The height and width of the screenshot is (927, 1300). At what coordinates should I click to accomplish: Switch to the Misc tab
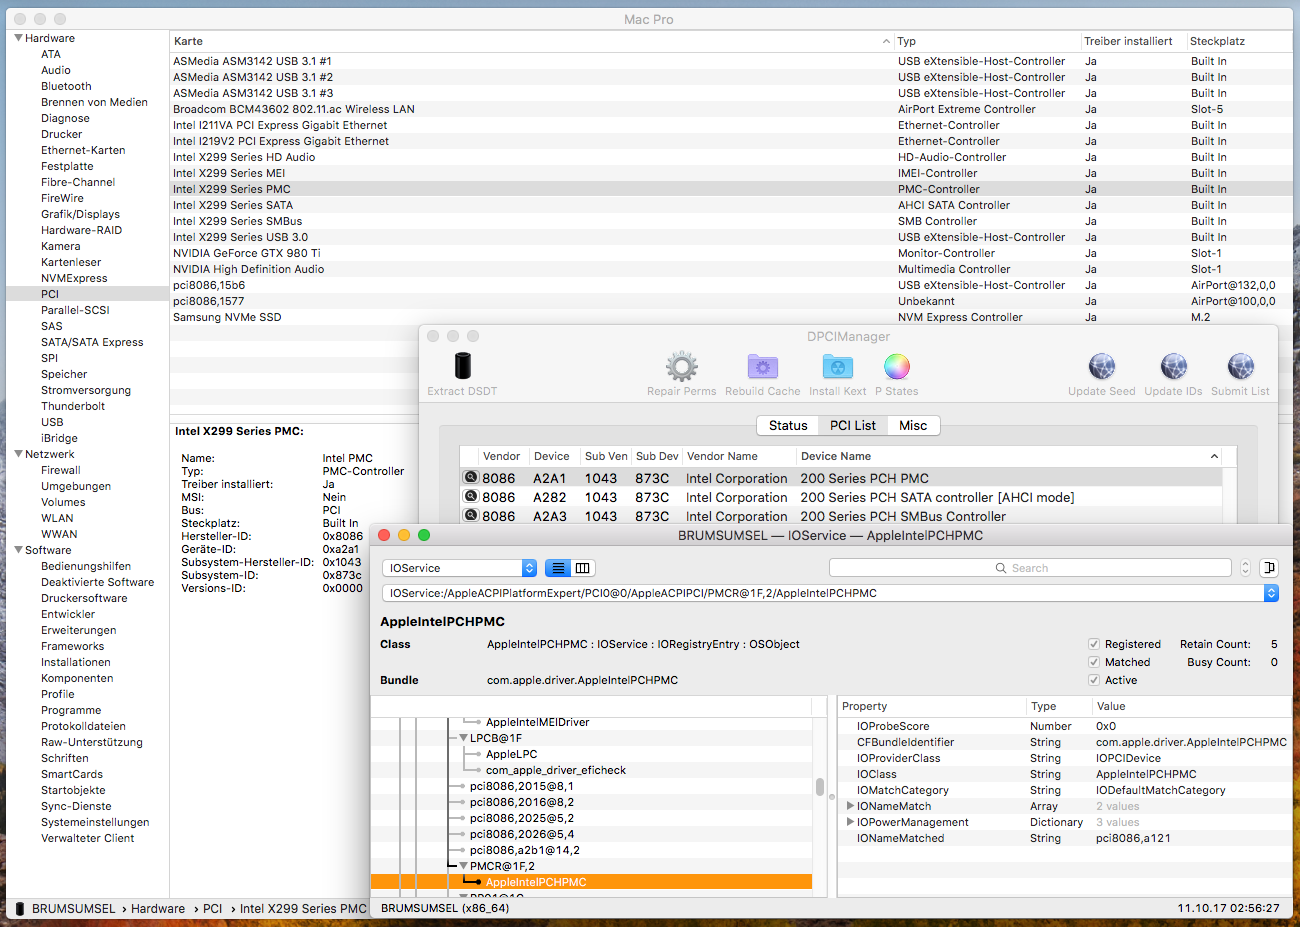point(912,425)
